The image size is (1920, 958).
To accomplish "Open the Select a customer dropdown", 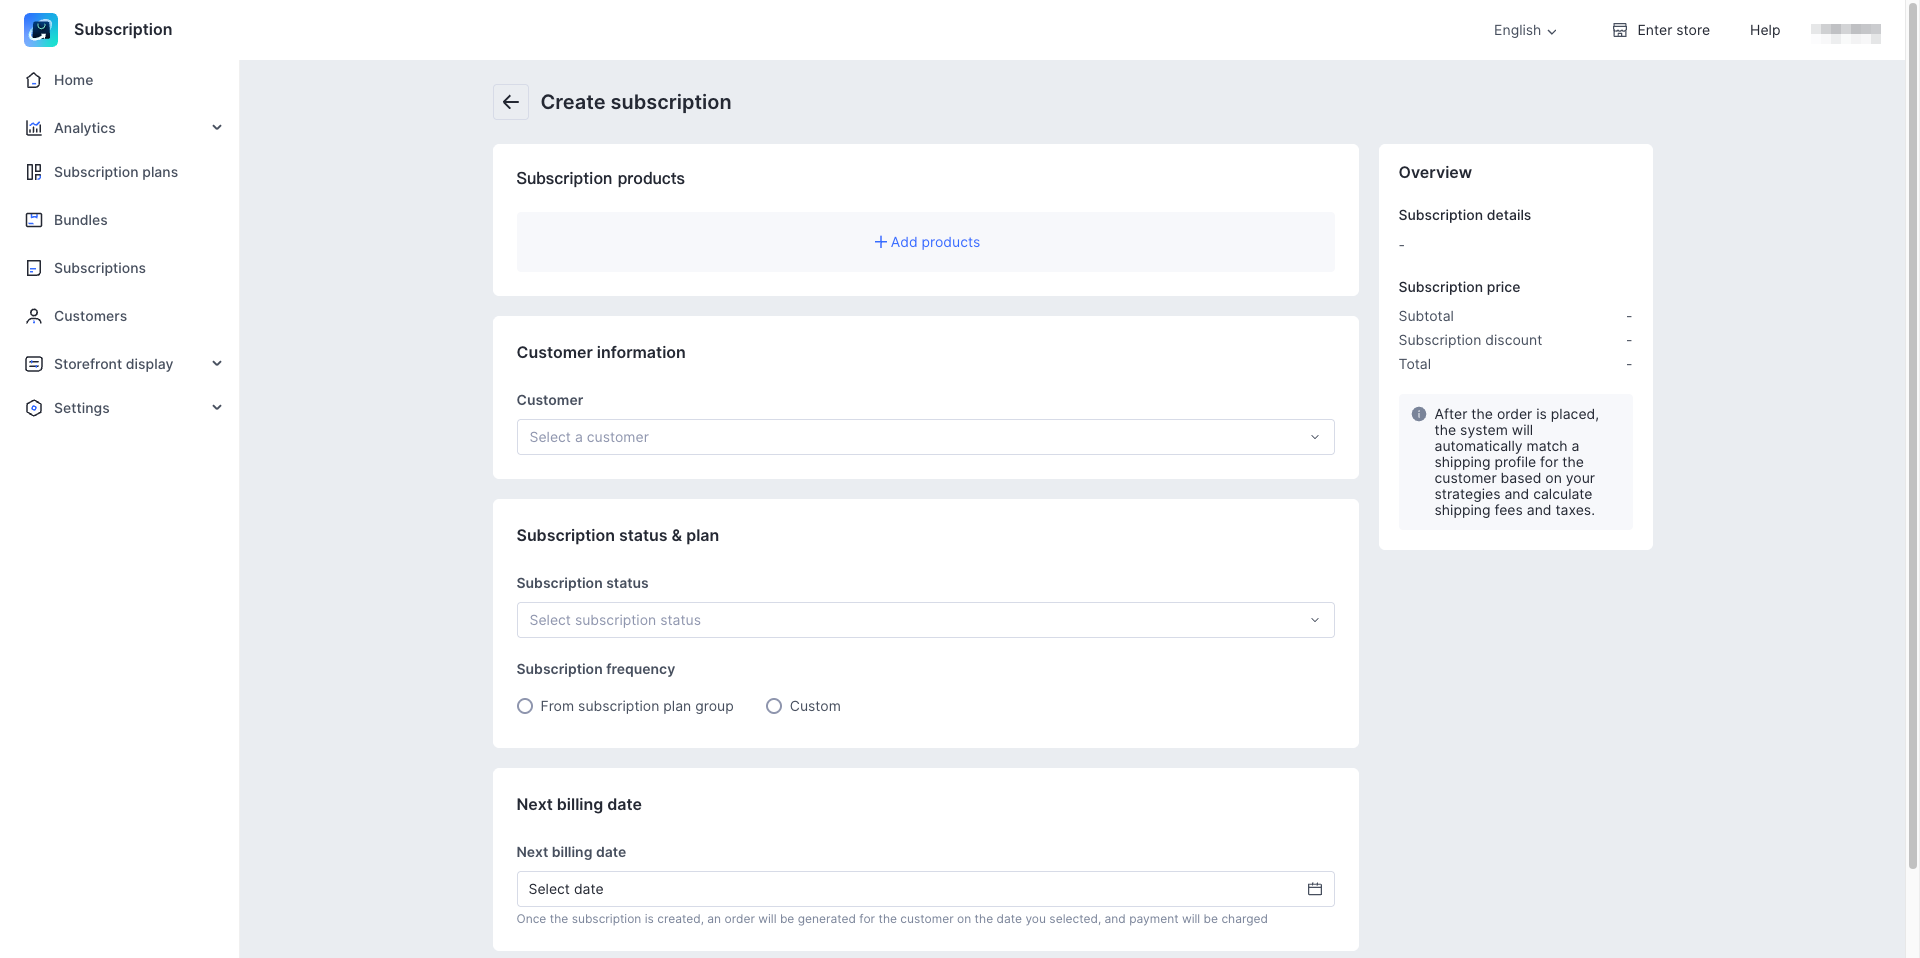I will tap(925, 437).
